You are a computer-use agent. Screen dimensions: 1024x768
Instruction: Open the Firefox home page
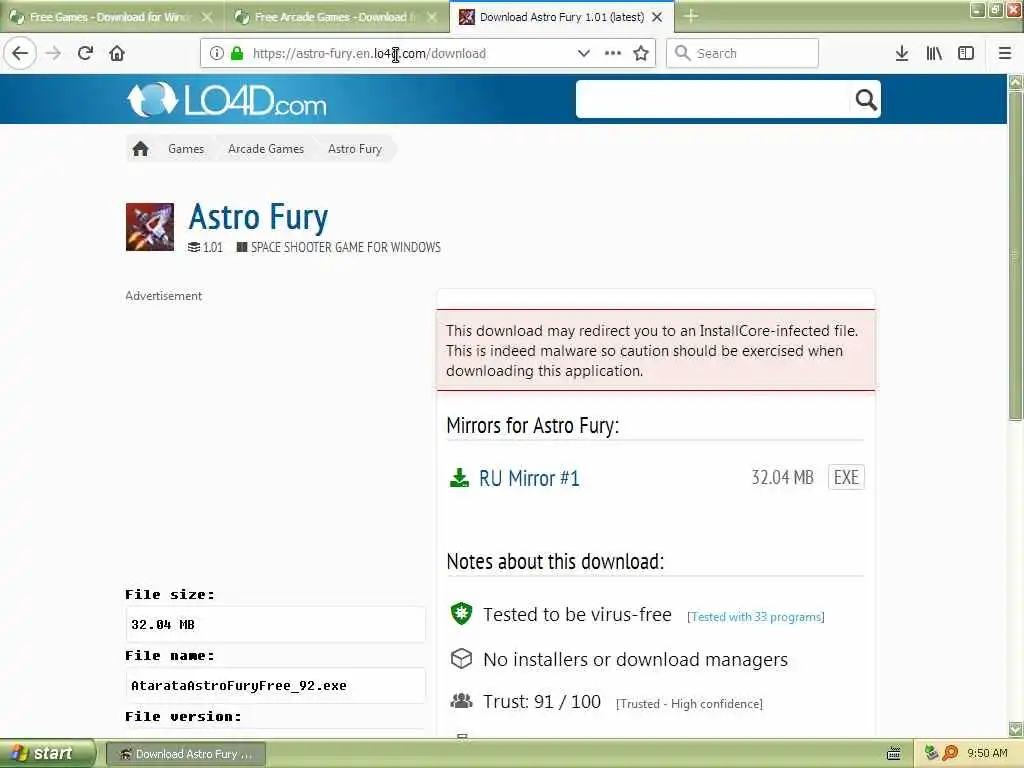point(117,53)
